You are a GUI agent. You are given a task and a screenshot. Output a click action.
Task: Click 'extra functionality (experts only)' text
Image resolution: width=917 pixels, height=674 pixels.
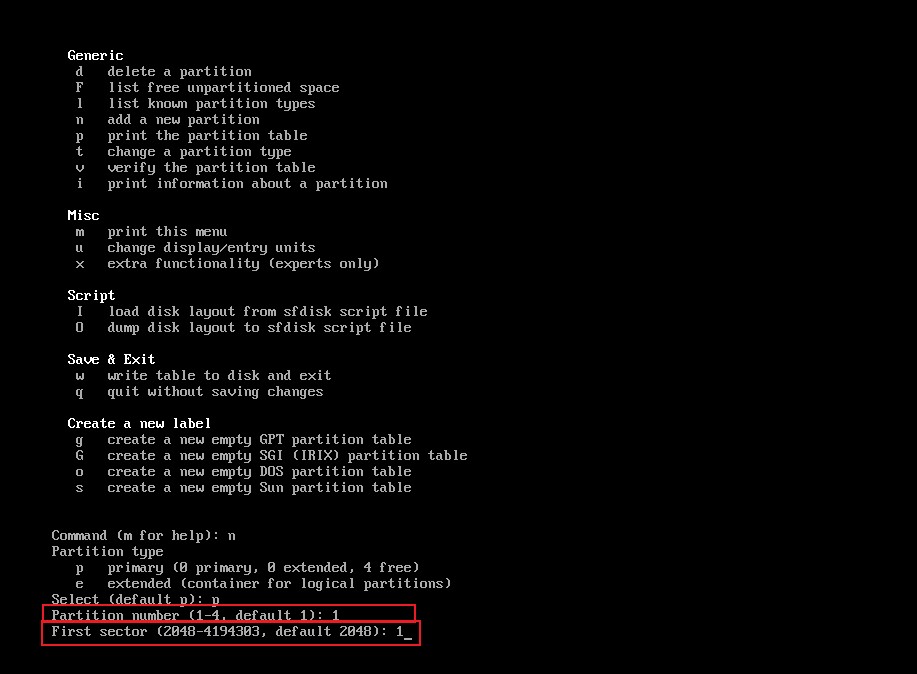point(243,264)
